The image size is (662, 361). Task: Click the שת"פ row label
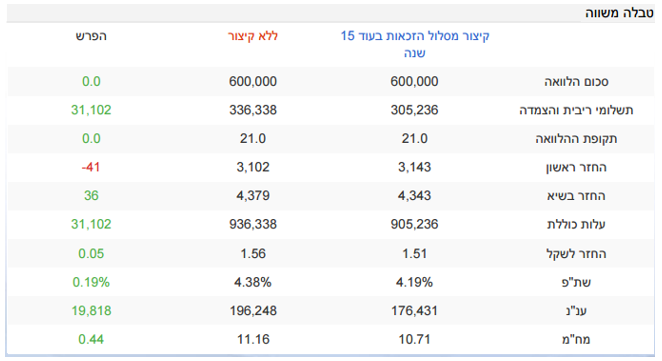click(x=576, y=282)
